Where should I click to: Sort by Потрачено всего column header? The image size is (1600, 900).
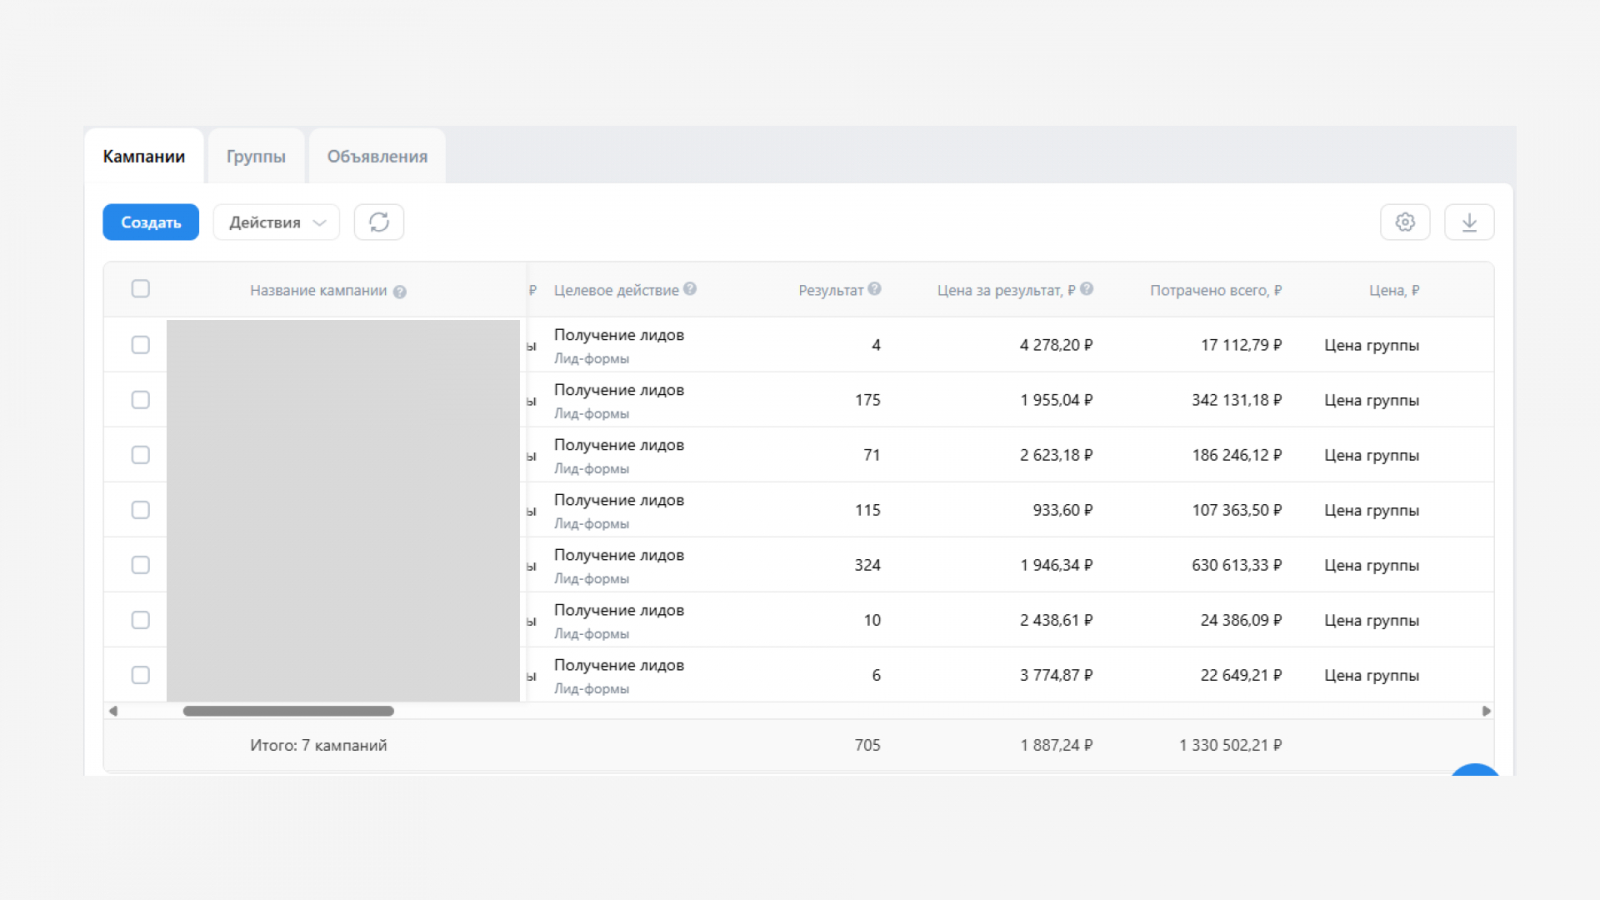coord(1215,290)
